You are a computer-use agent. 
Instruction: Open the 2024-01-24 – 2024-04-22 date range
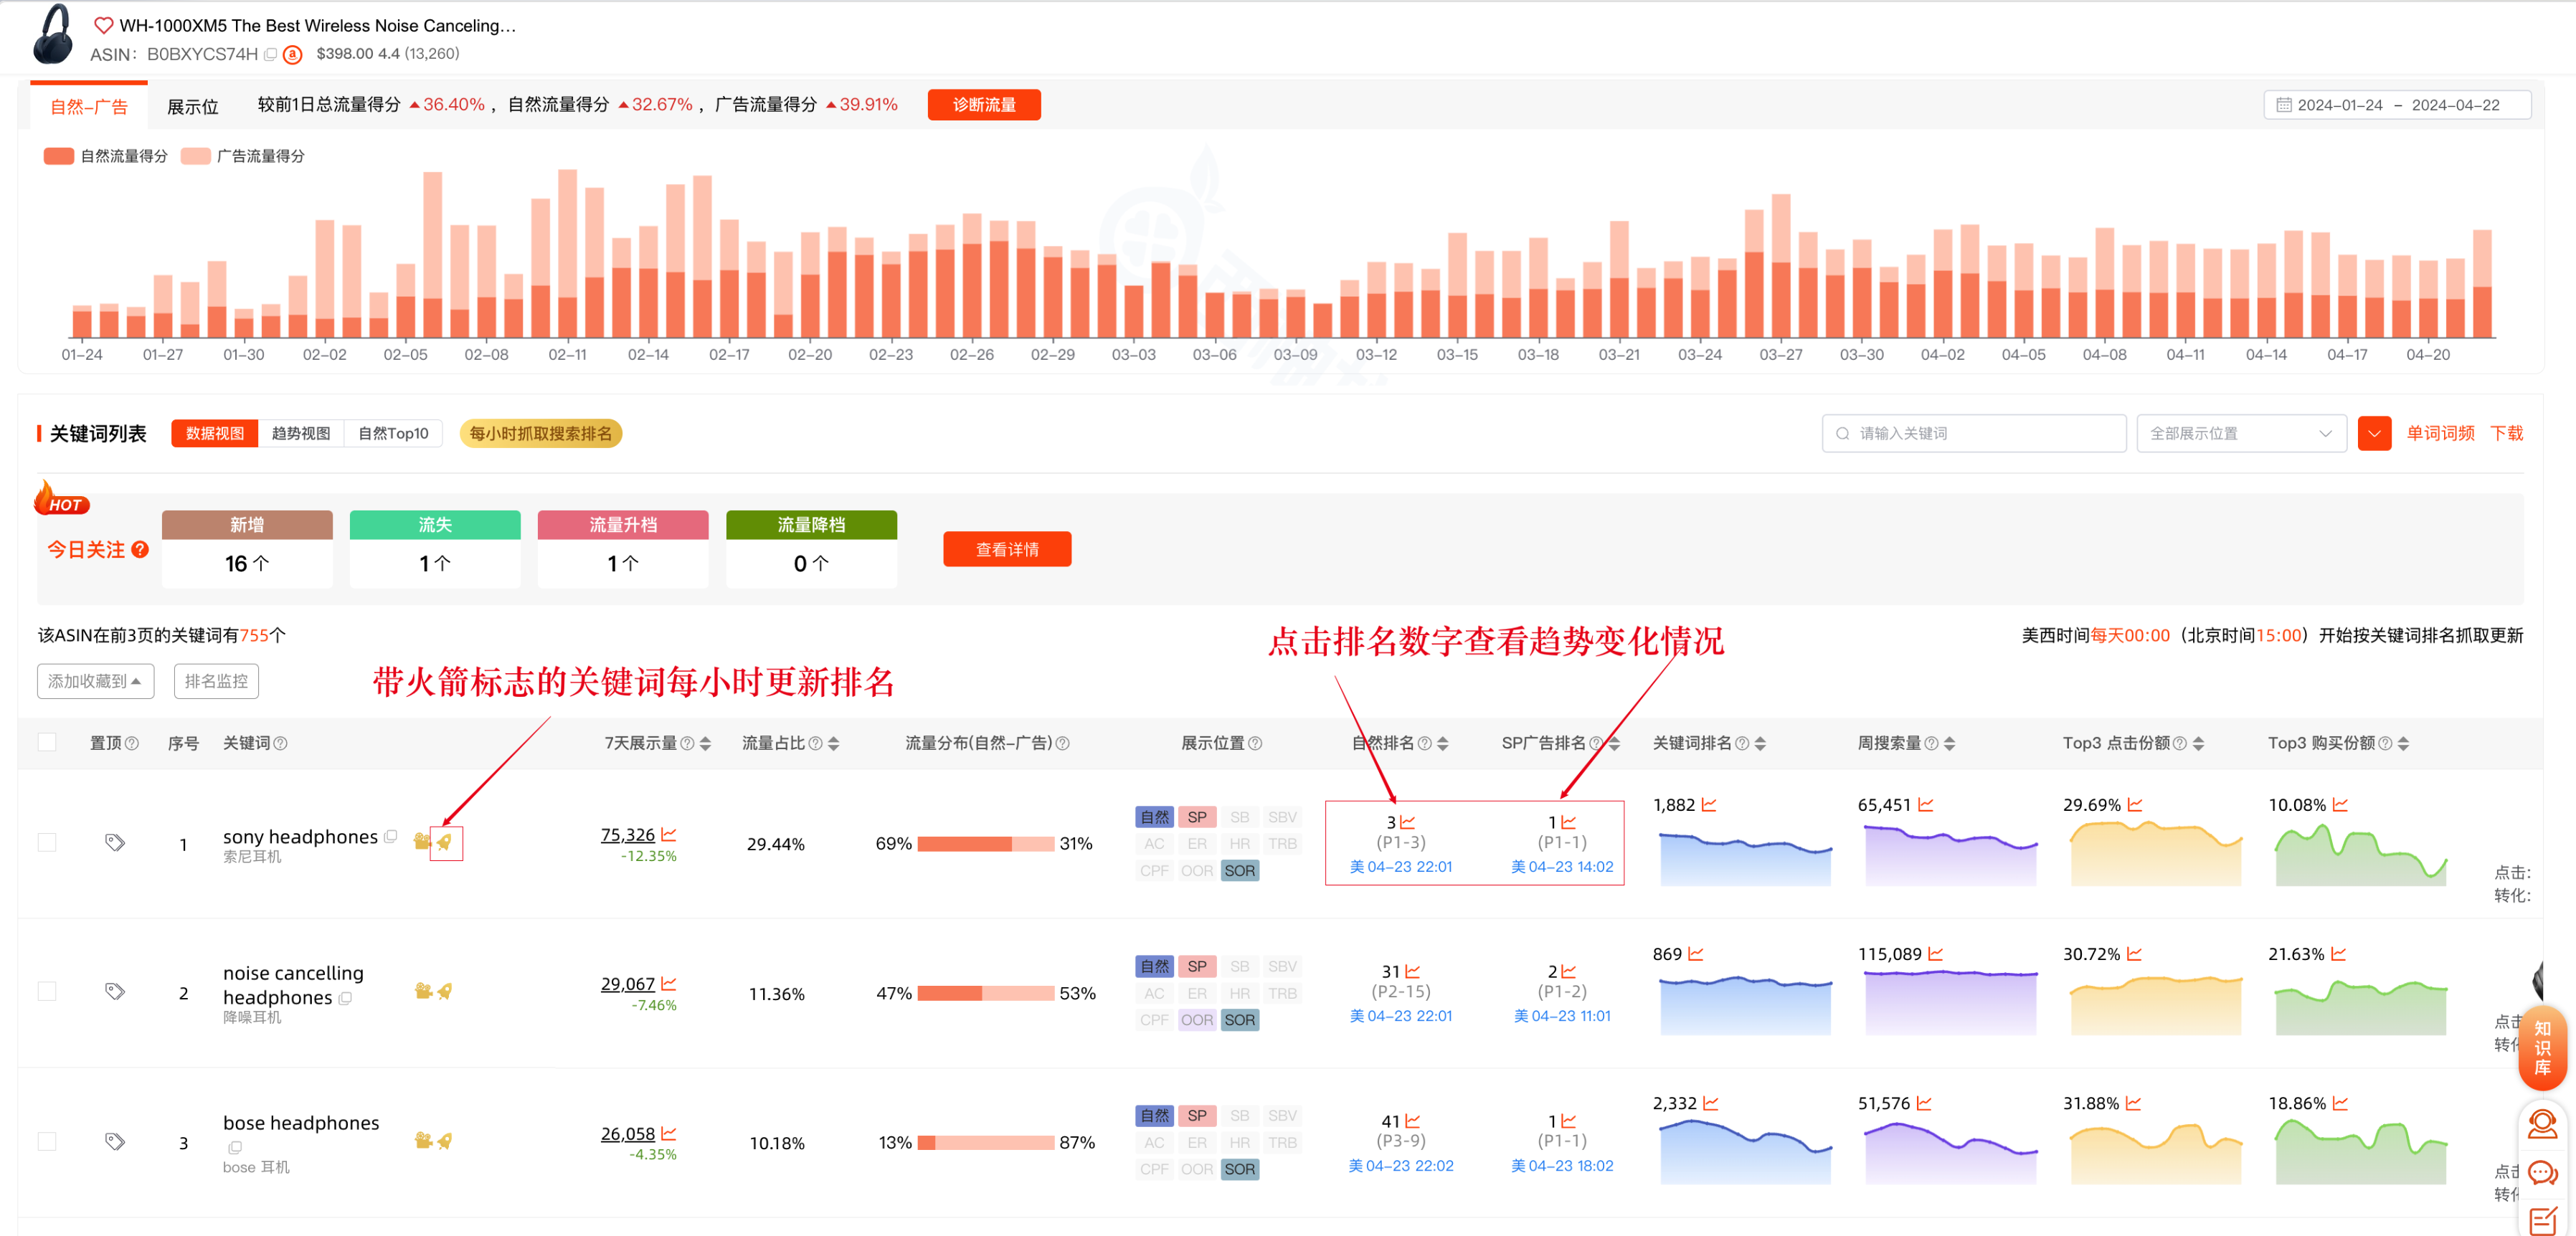[x=2397, y=105]
